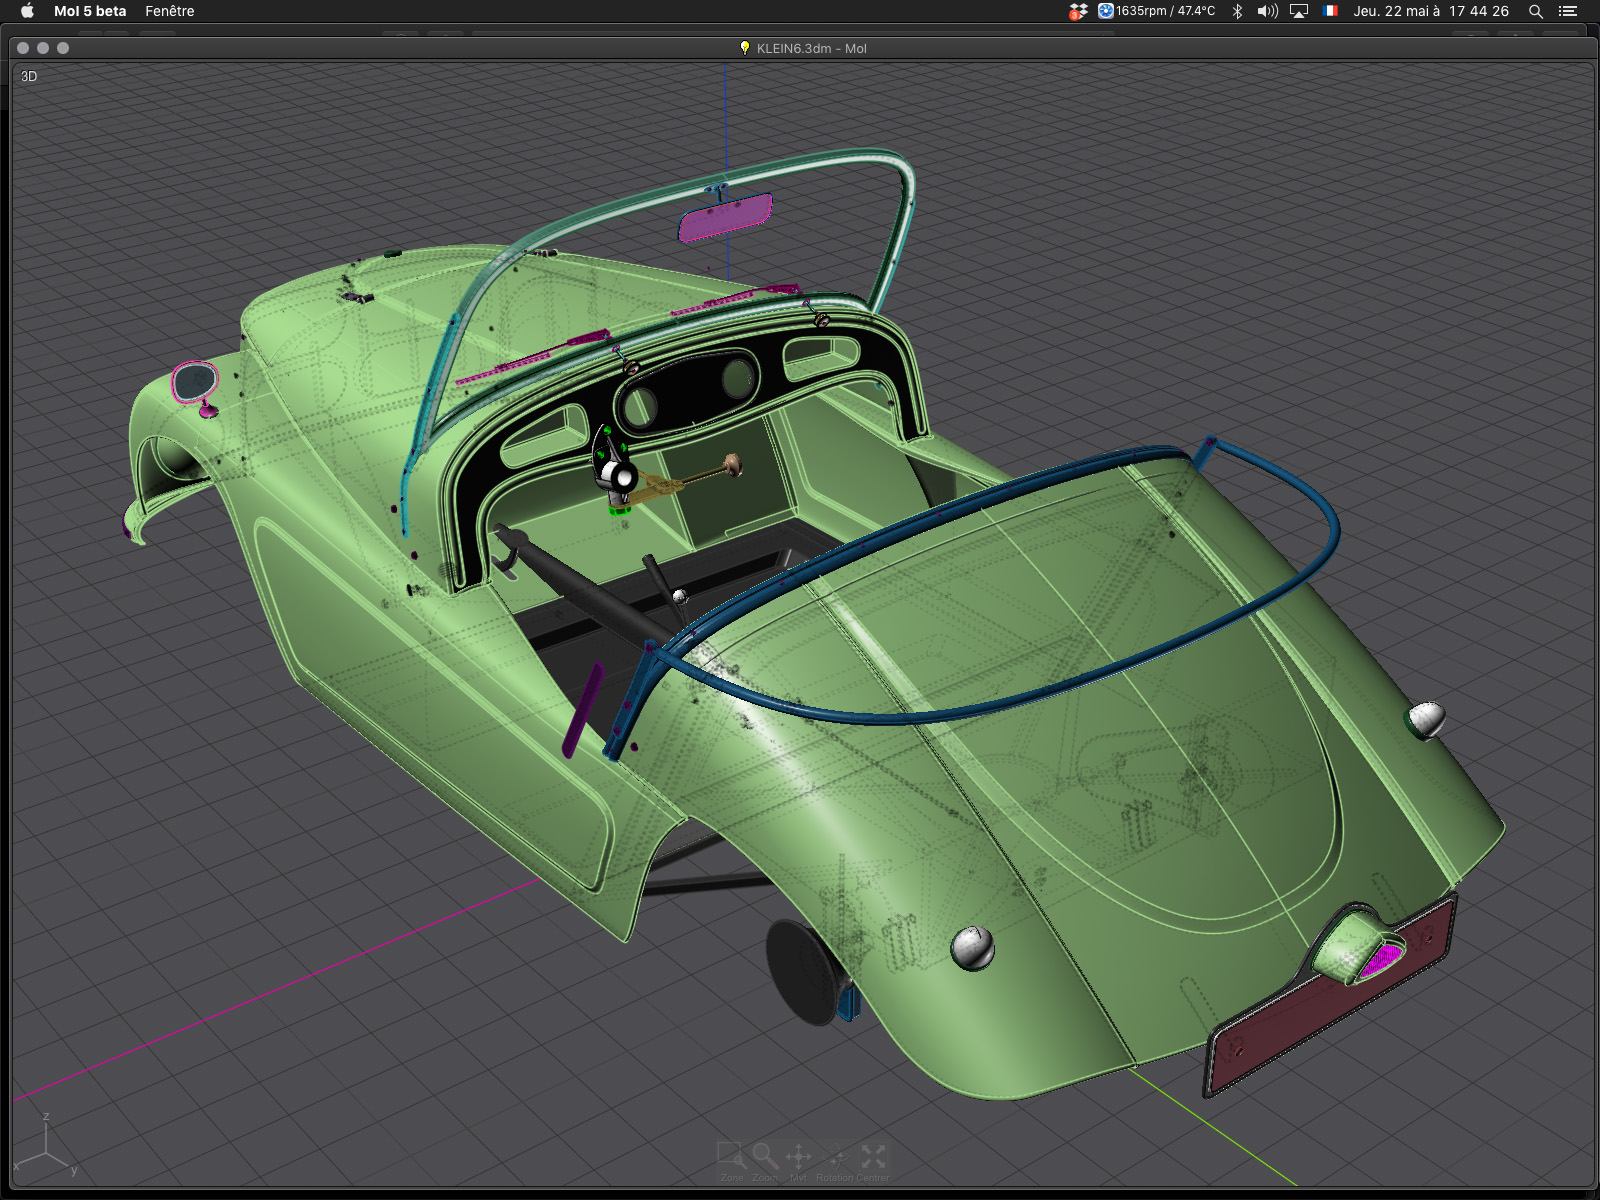Open the Fenêtre menu
1600x1200 pixels.
170,11
